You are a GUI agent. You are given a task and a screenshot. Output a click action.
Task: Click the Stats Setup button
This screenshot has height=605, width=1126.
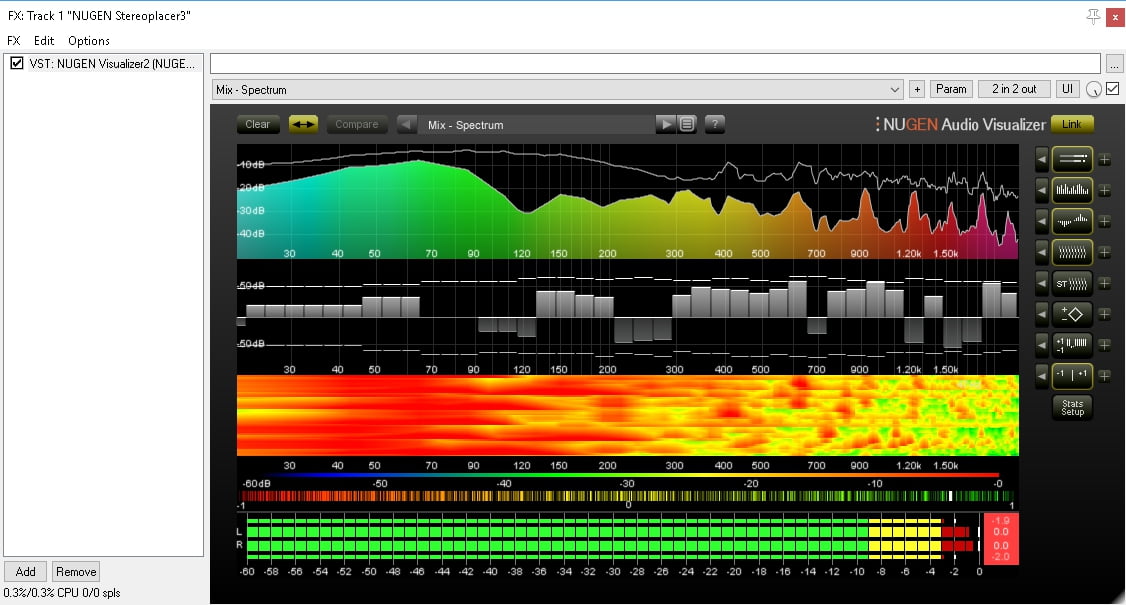[1072, 407]
